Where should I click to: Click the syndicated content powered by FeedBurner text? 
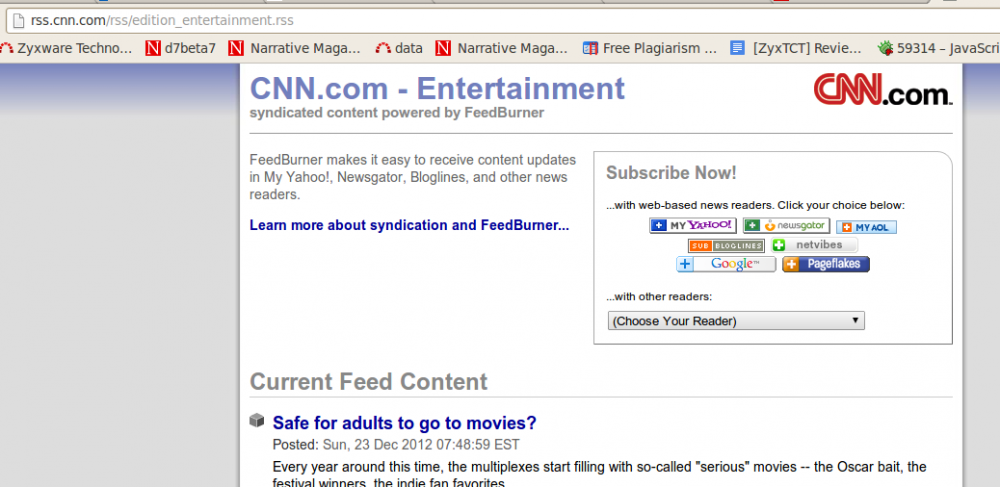coord(397,113)
